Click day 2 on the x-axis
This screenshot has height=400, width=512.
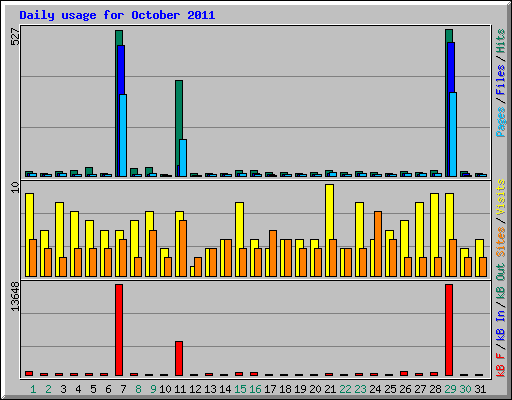[x=48, y=389]
